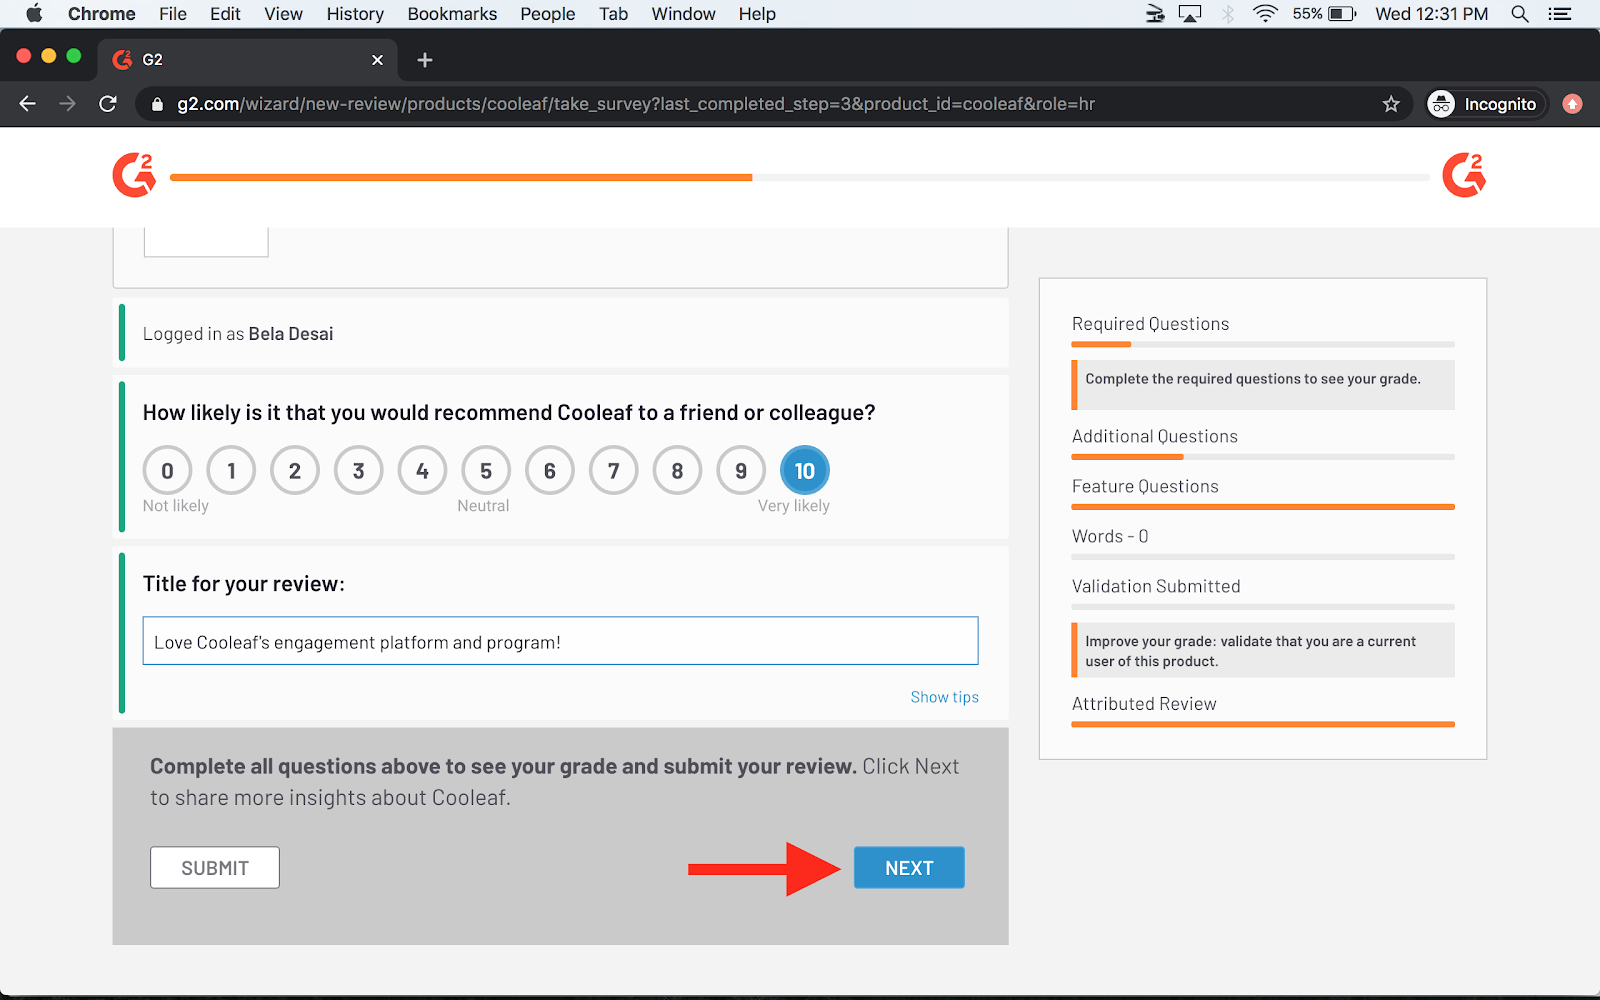This screenshot has width=1600, height=1000.
Task: Select rating 10 (Very likely)
Action: click(805, 471)
